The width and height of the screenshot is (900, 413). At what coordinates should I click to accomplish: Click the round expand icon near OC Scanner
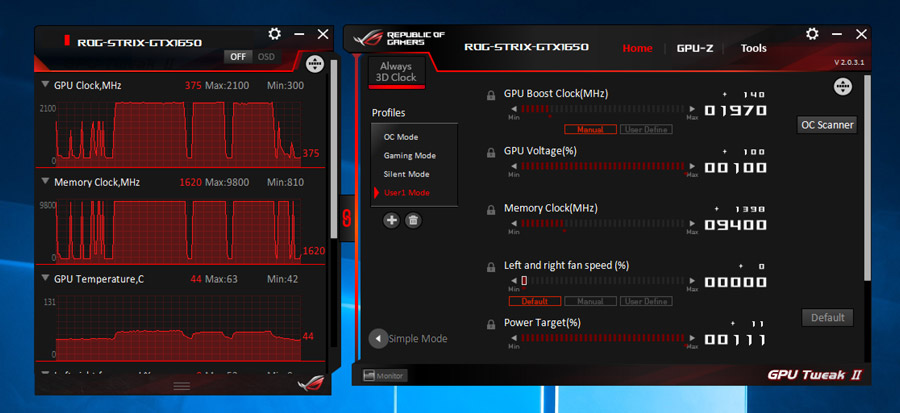[843, 87]
